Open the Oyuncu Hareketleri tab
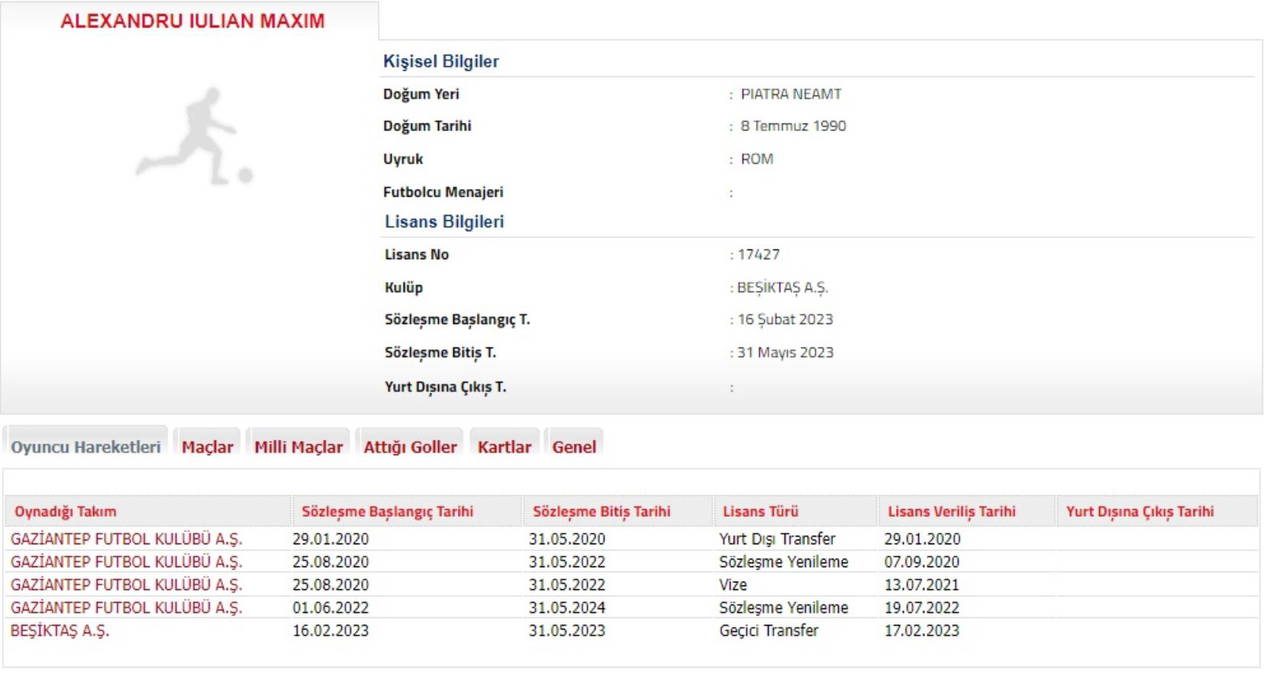Viewport: 1280px width, 686px height. tap(86, 447)
